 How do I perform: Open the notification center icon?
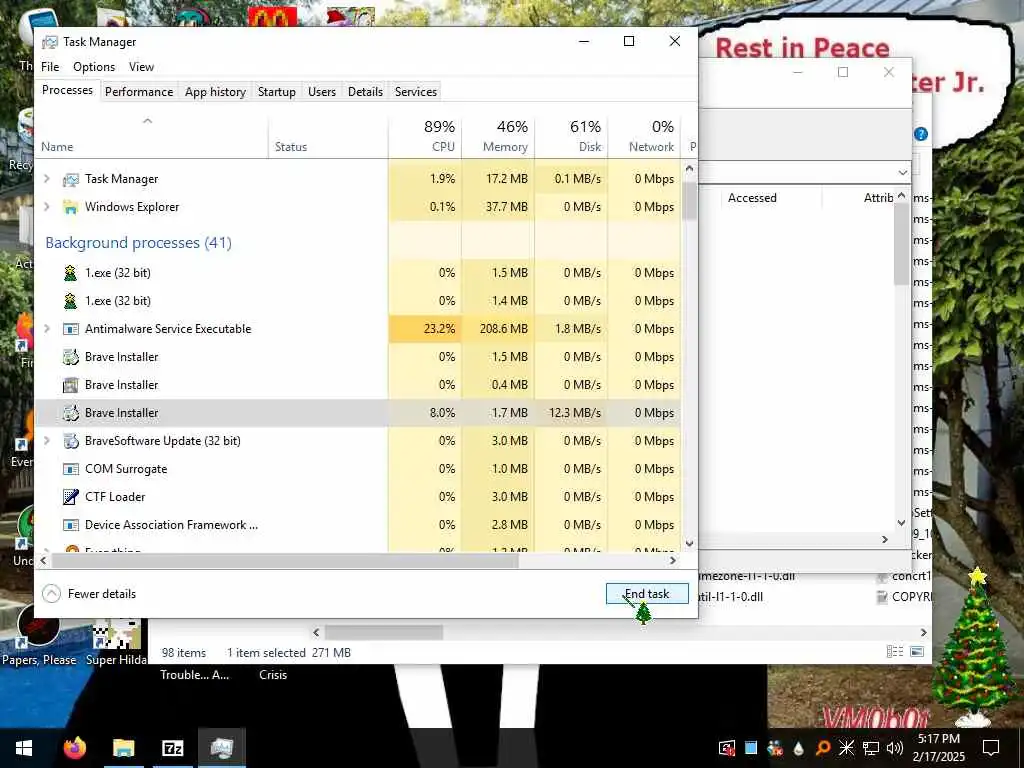coord(991,748)
